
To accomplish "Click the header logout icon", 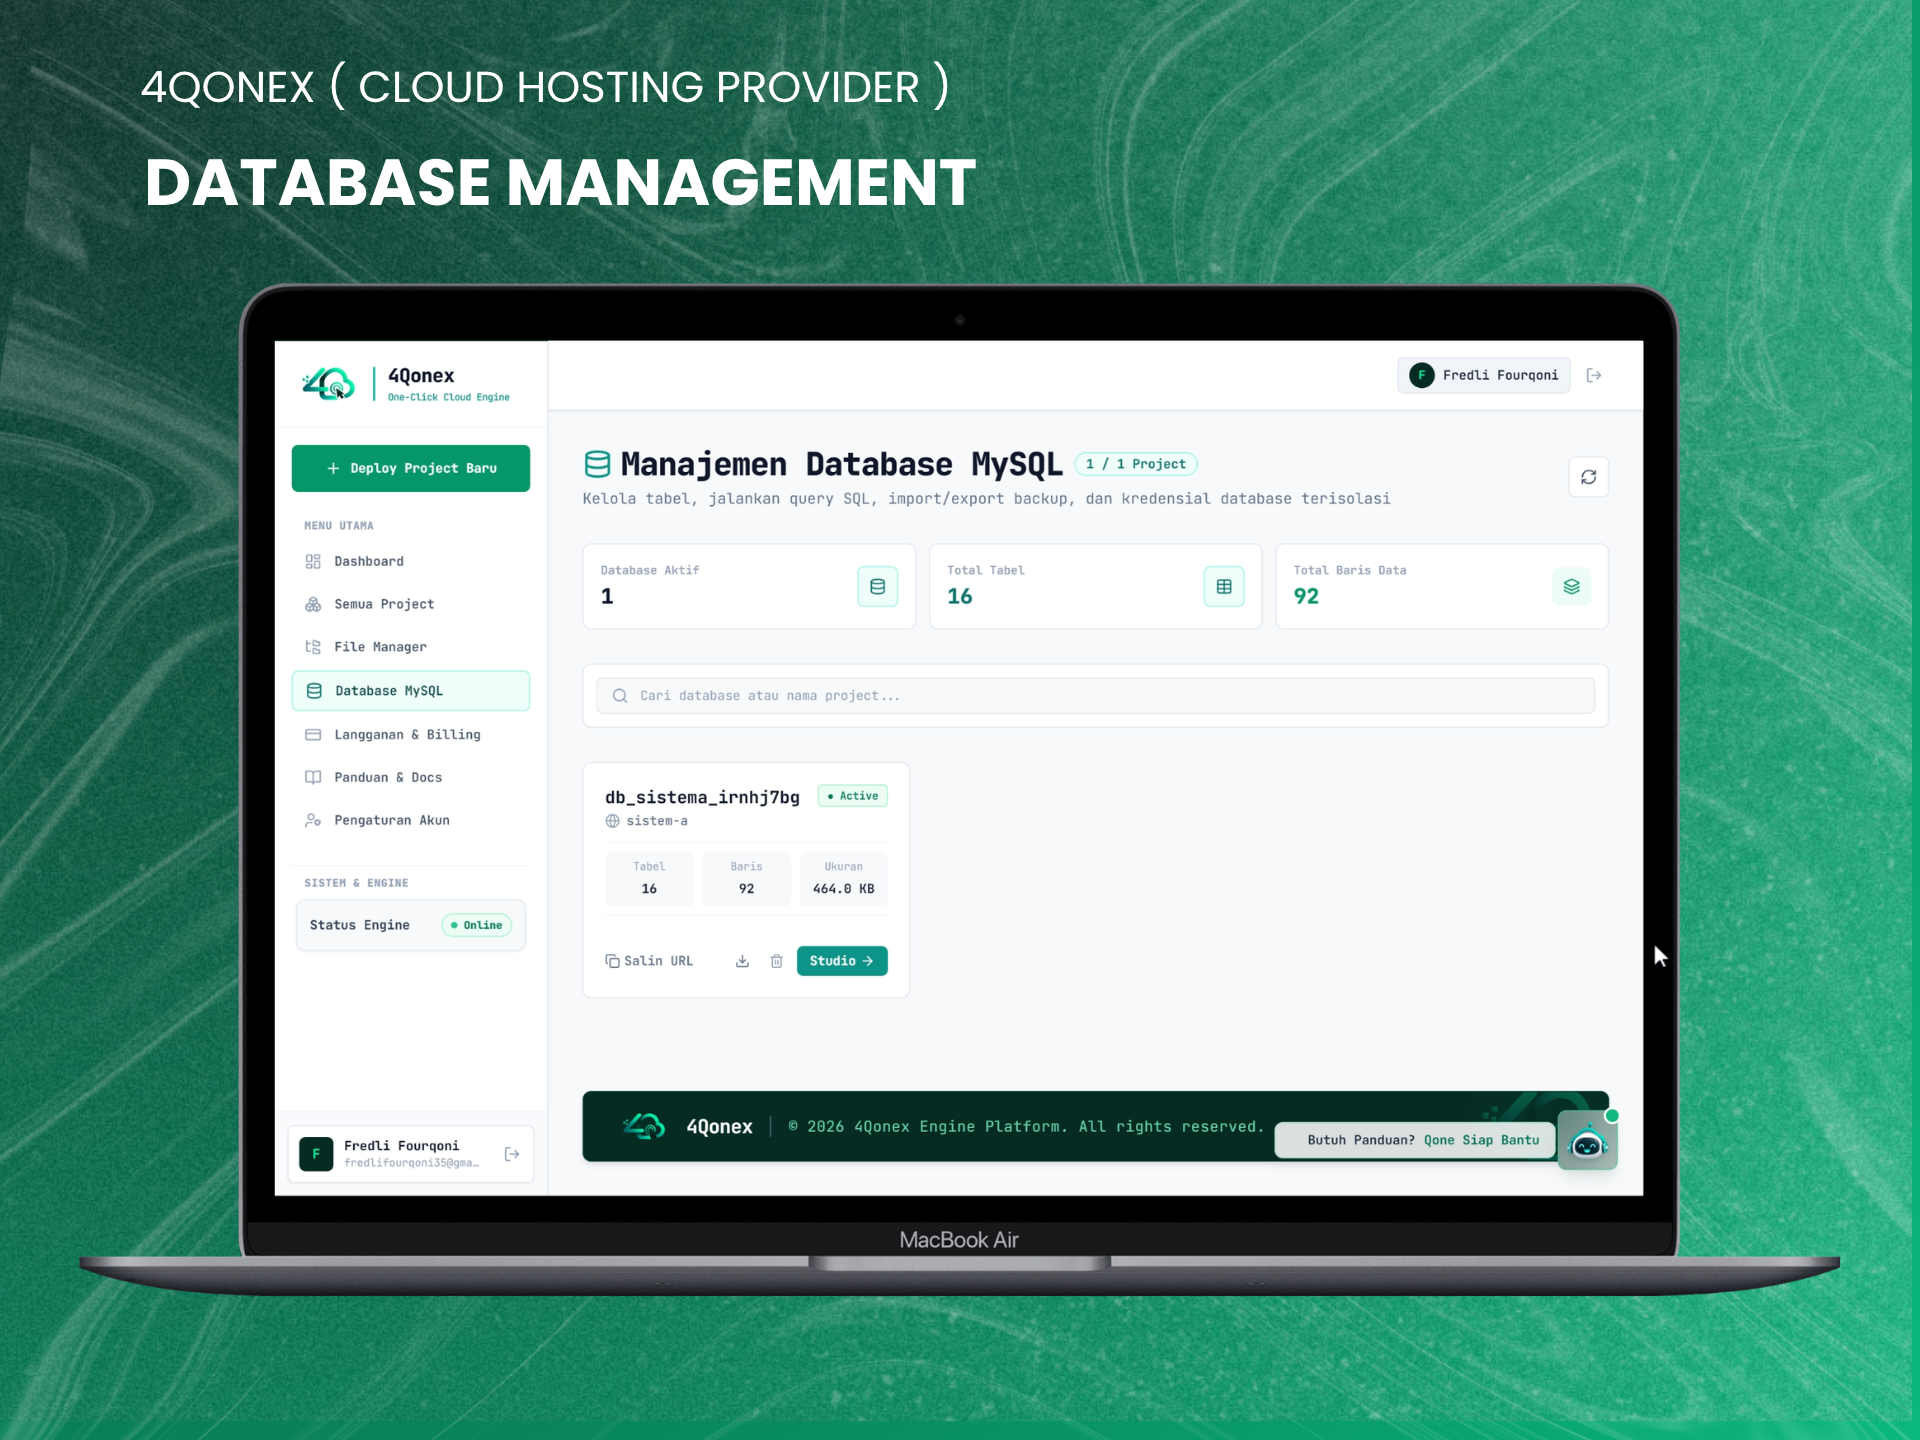I will point(1594,375).
